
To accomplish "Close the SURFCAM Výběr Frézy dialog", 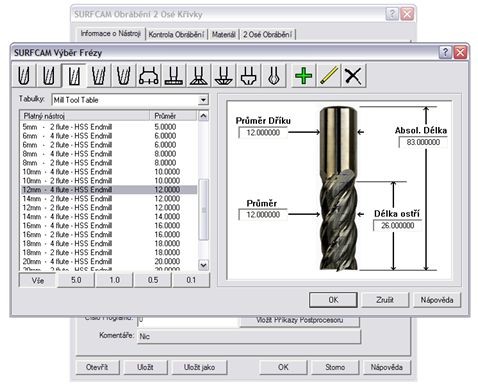I will [x=460, y=52].
